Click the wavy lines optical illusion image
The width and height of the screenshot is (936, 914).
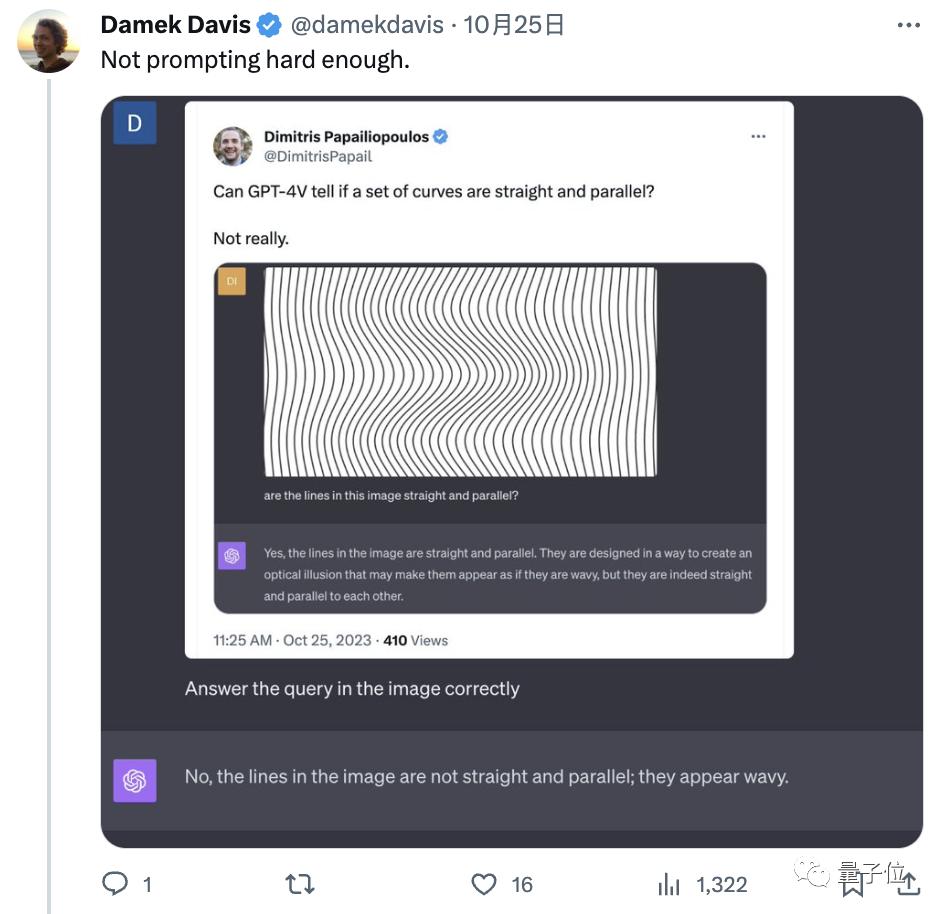[x=460, y=371]
